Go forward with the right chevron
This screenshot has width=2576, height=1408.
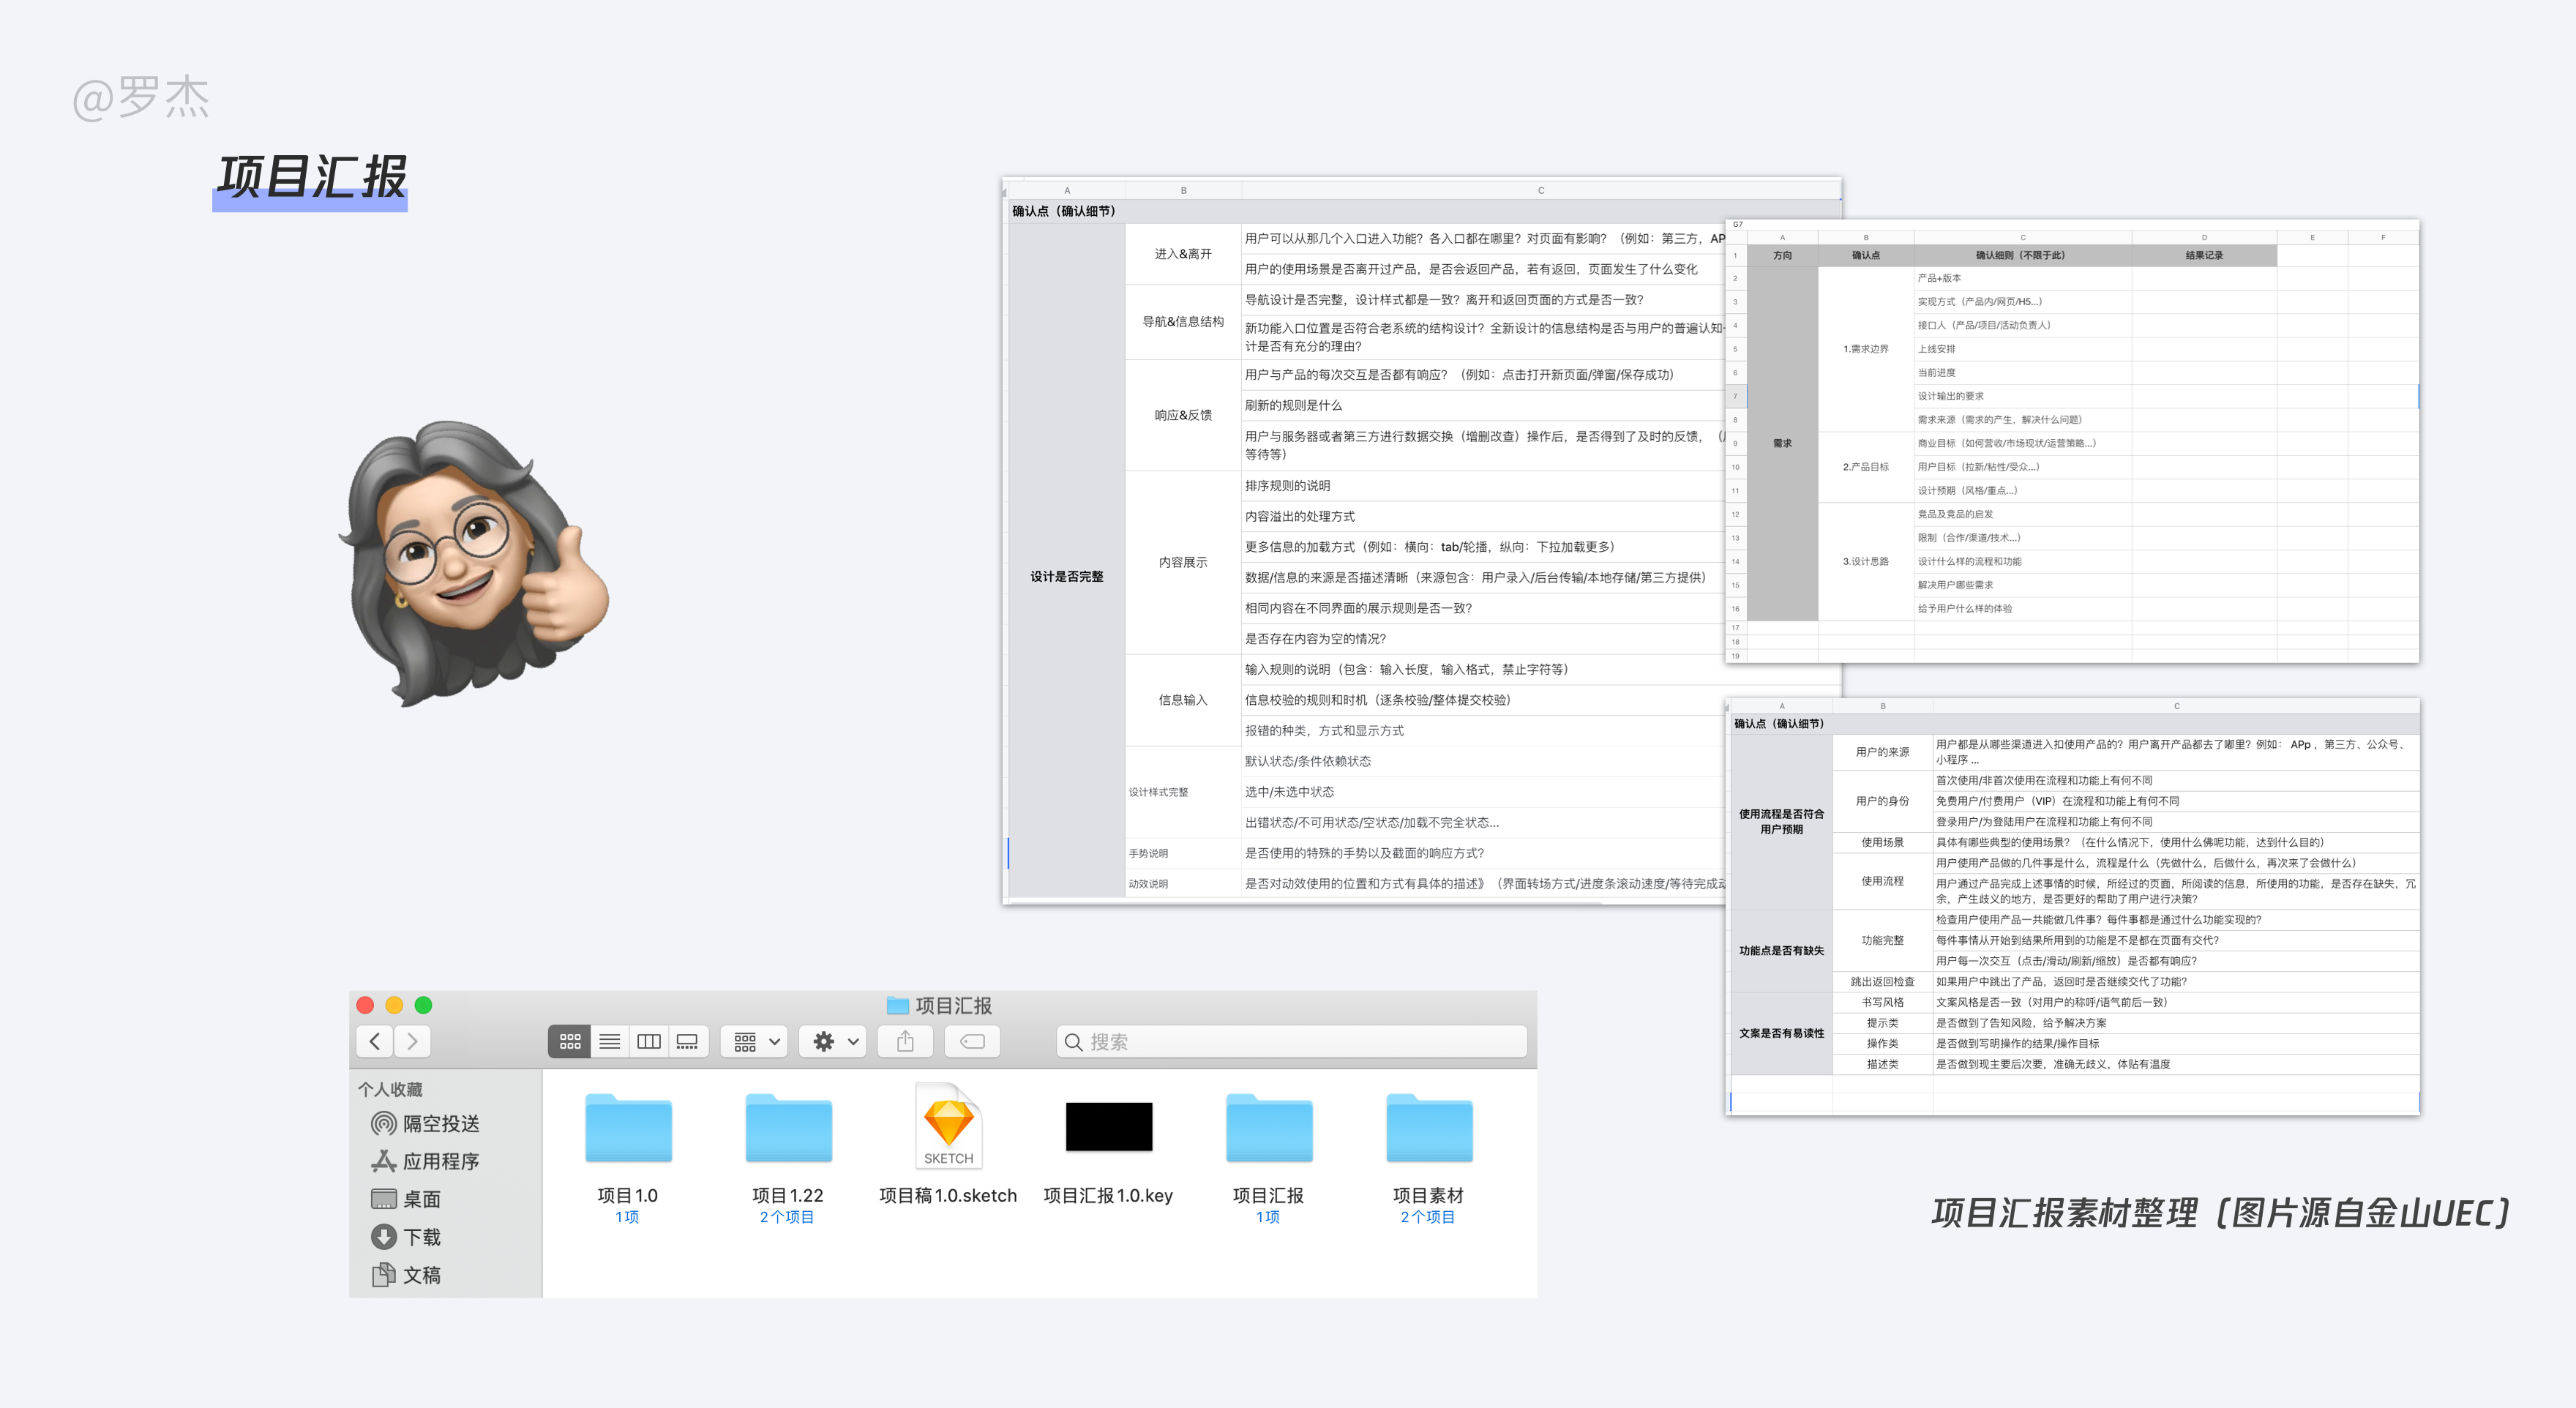coord(412,1041)
